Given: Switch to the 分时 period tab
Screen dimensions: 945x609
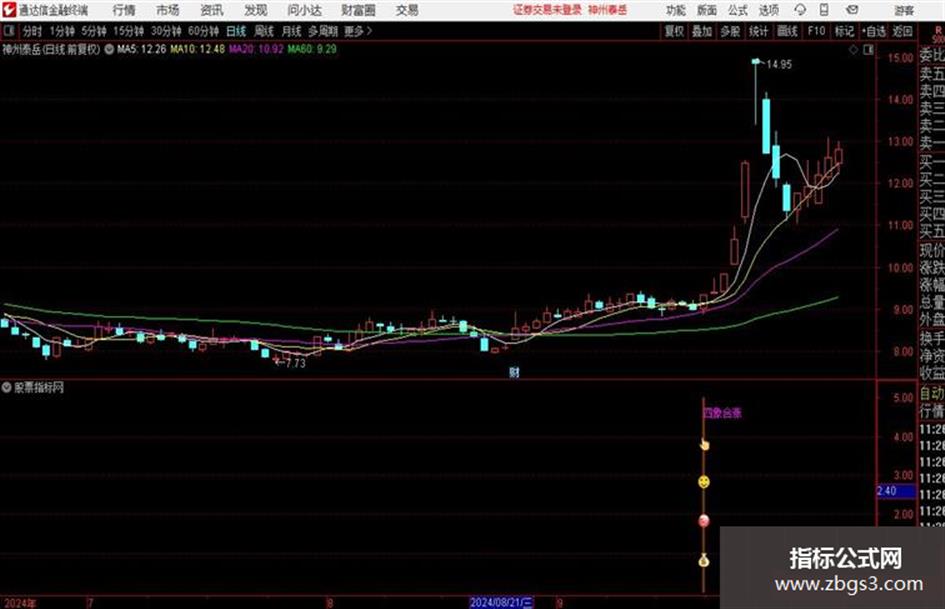Looking at the screenshot, I should tap(33, 31).
